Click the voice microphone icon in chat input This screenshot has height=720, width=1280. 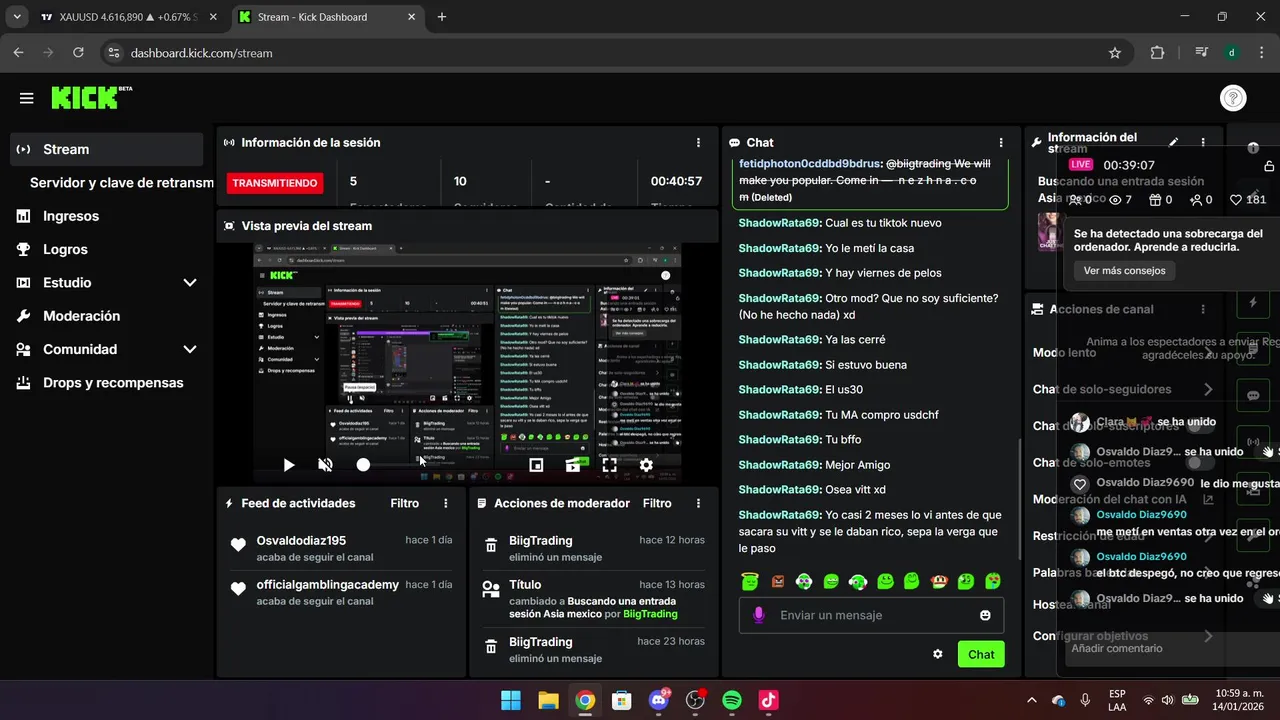pos(758,615)
